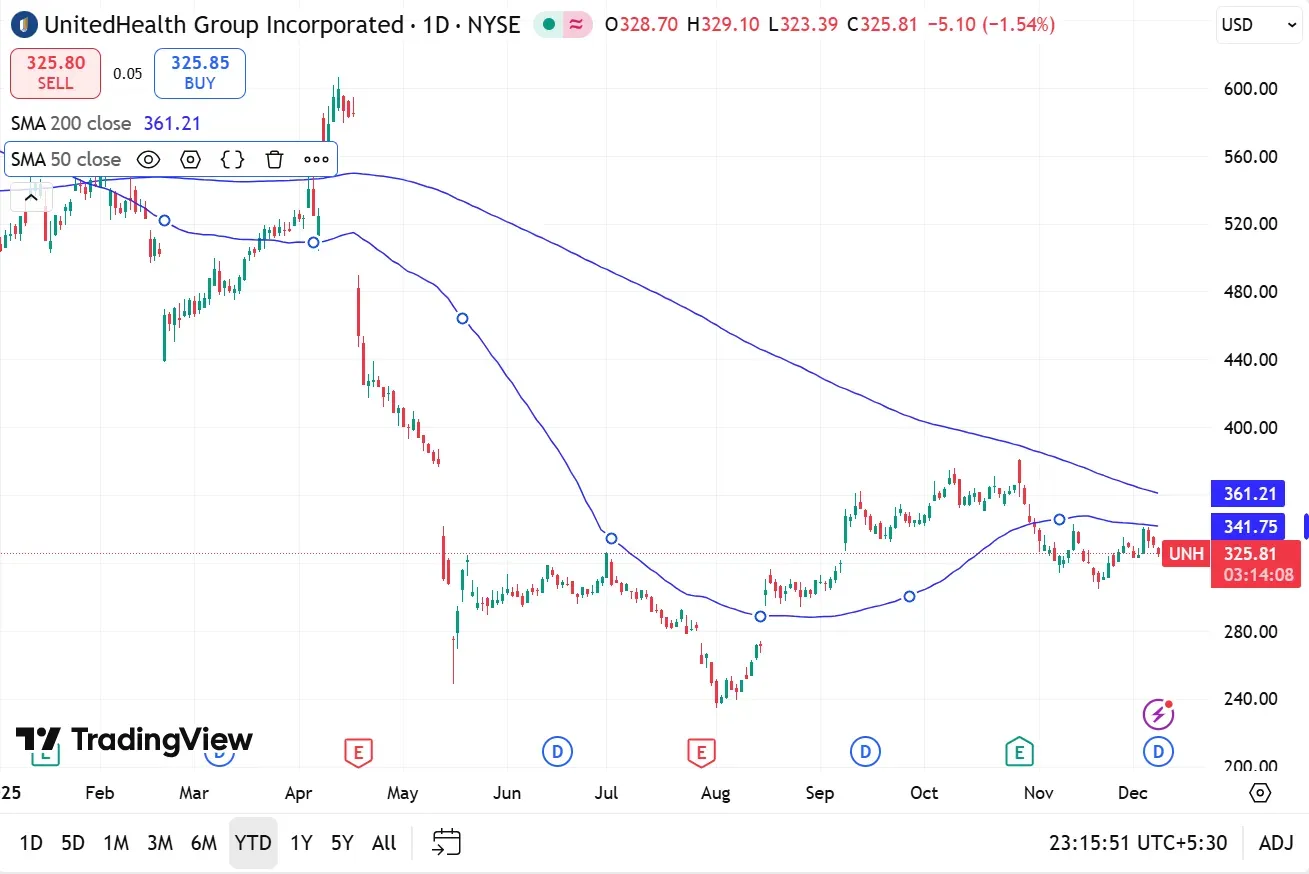This screenshot has width=1309, height=874.
Task: Toggle ADJ adjusted data setting
Action: pyautogui.click(x=1276, y=843)
